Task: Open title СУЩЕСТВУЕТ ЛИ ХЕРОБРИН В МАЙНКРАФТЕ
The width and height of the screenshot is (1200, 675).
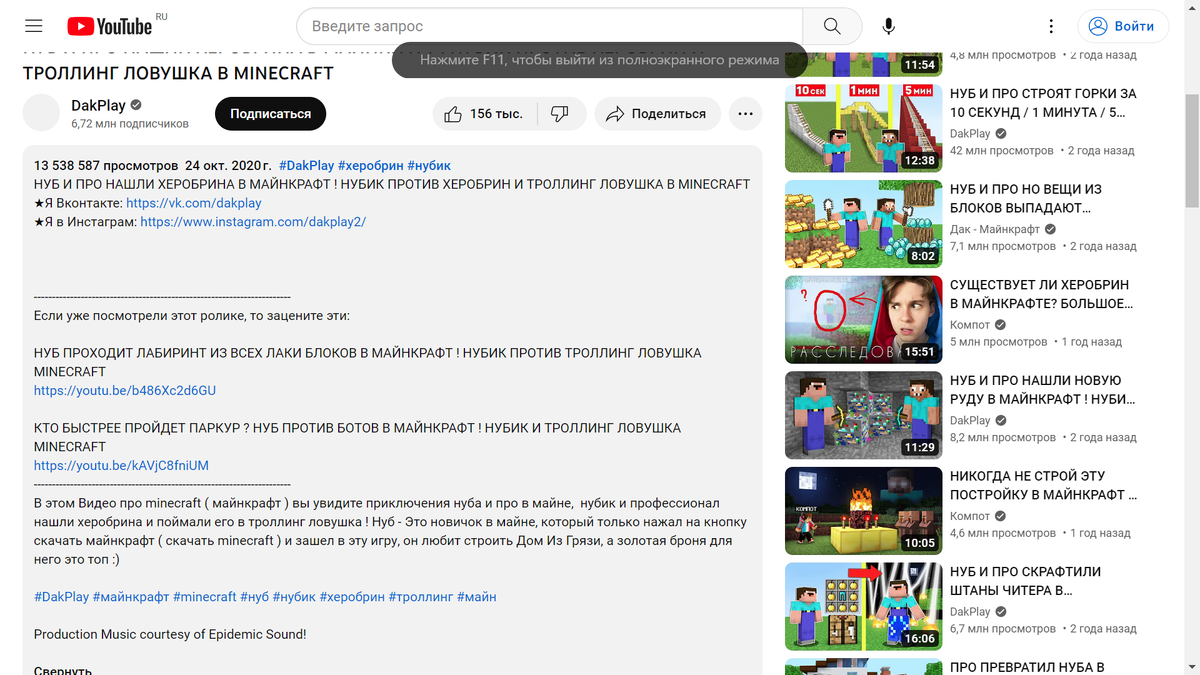Action: [x=1042, y=294]
